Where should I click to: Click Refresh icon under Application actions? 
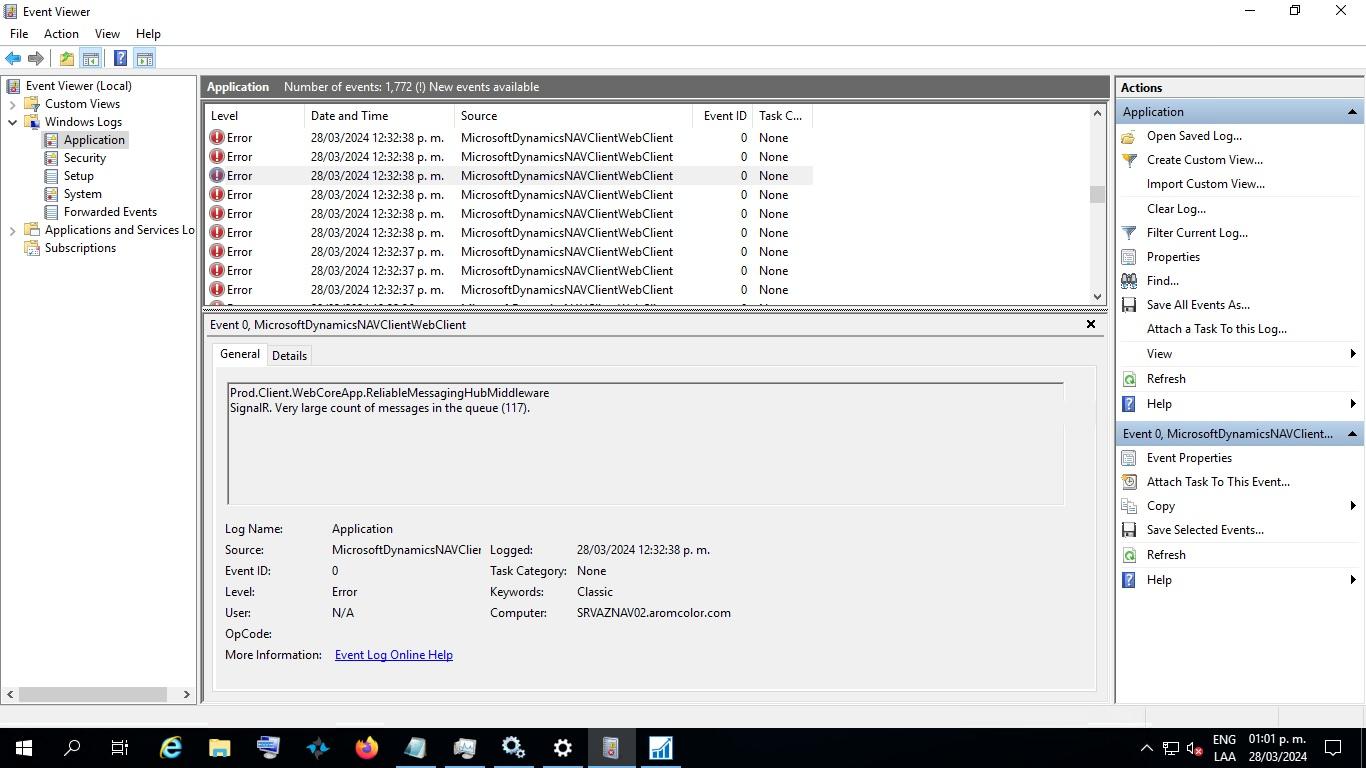[x=1129, y=379]
